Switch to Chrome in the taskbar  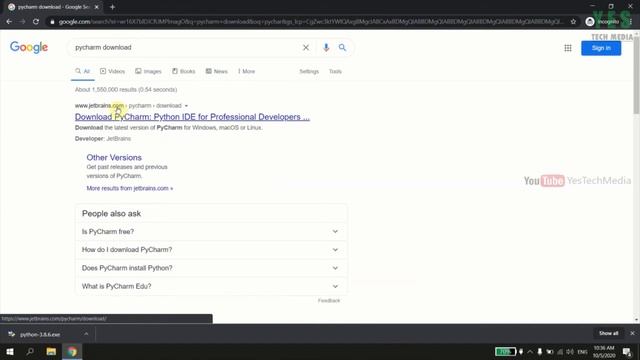coord(72,351)
